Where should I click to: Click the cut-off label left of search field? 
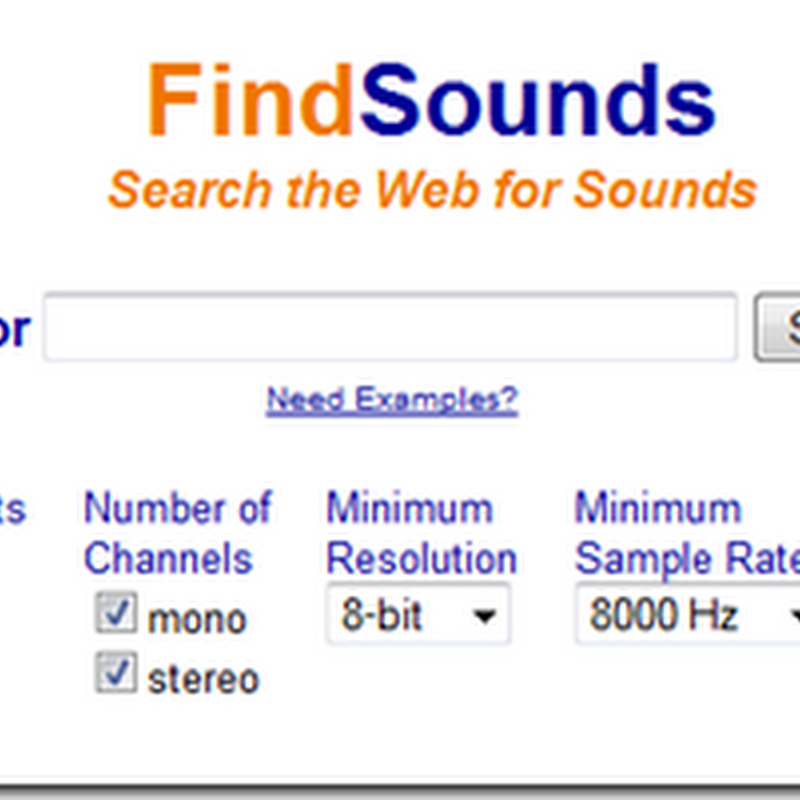coord(15,329)
